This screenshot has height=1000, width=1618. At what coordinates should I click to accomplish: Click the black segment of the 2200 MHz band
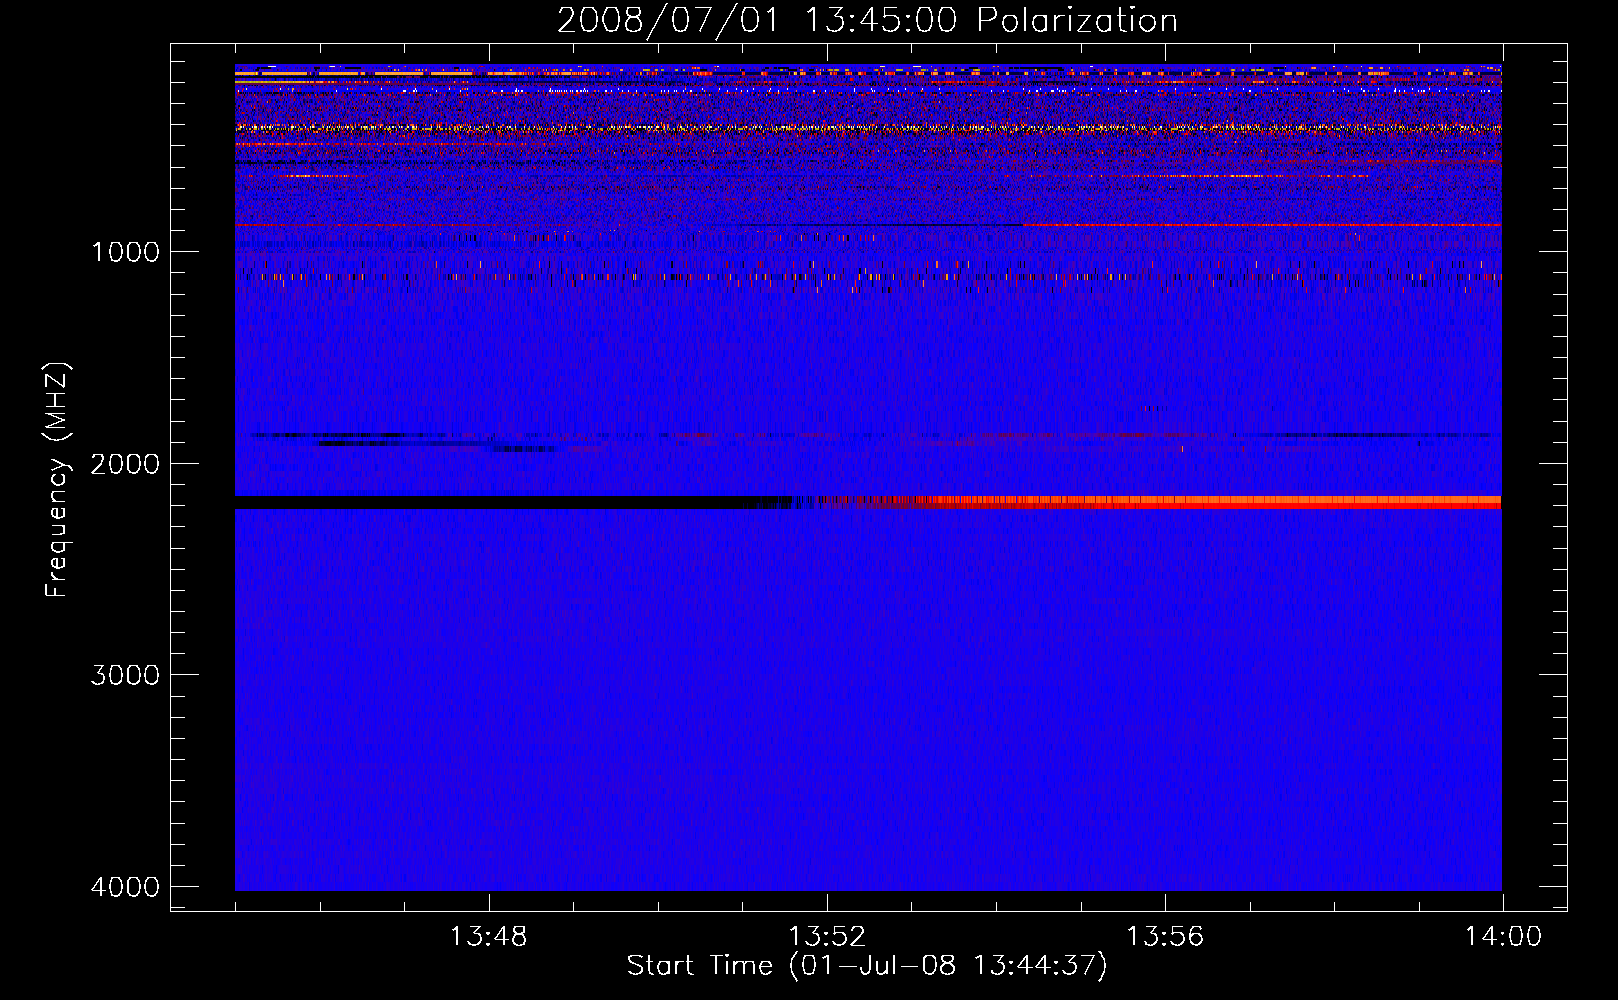tap(500, 502)
